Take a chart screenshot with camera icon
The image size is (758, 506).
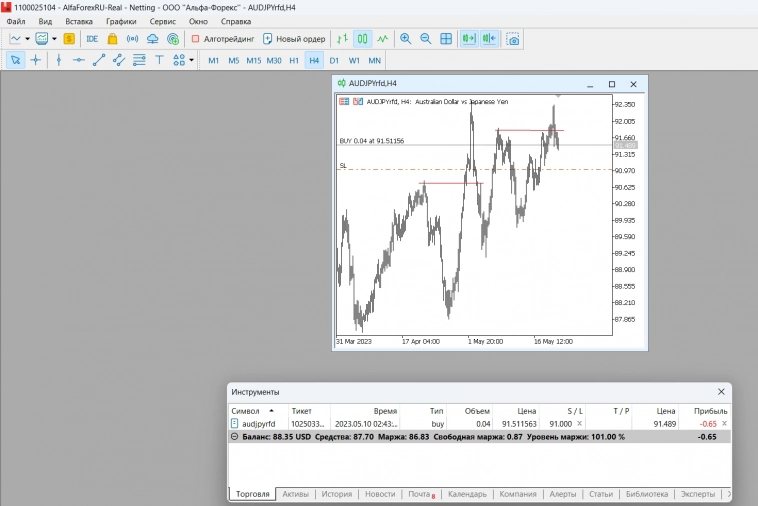coord(513,39)
